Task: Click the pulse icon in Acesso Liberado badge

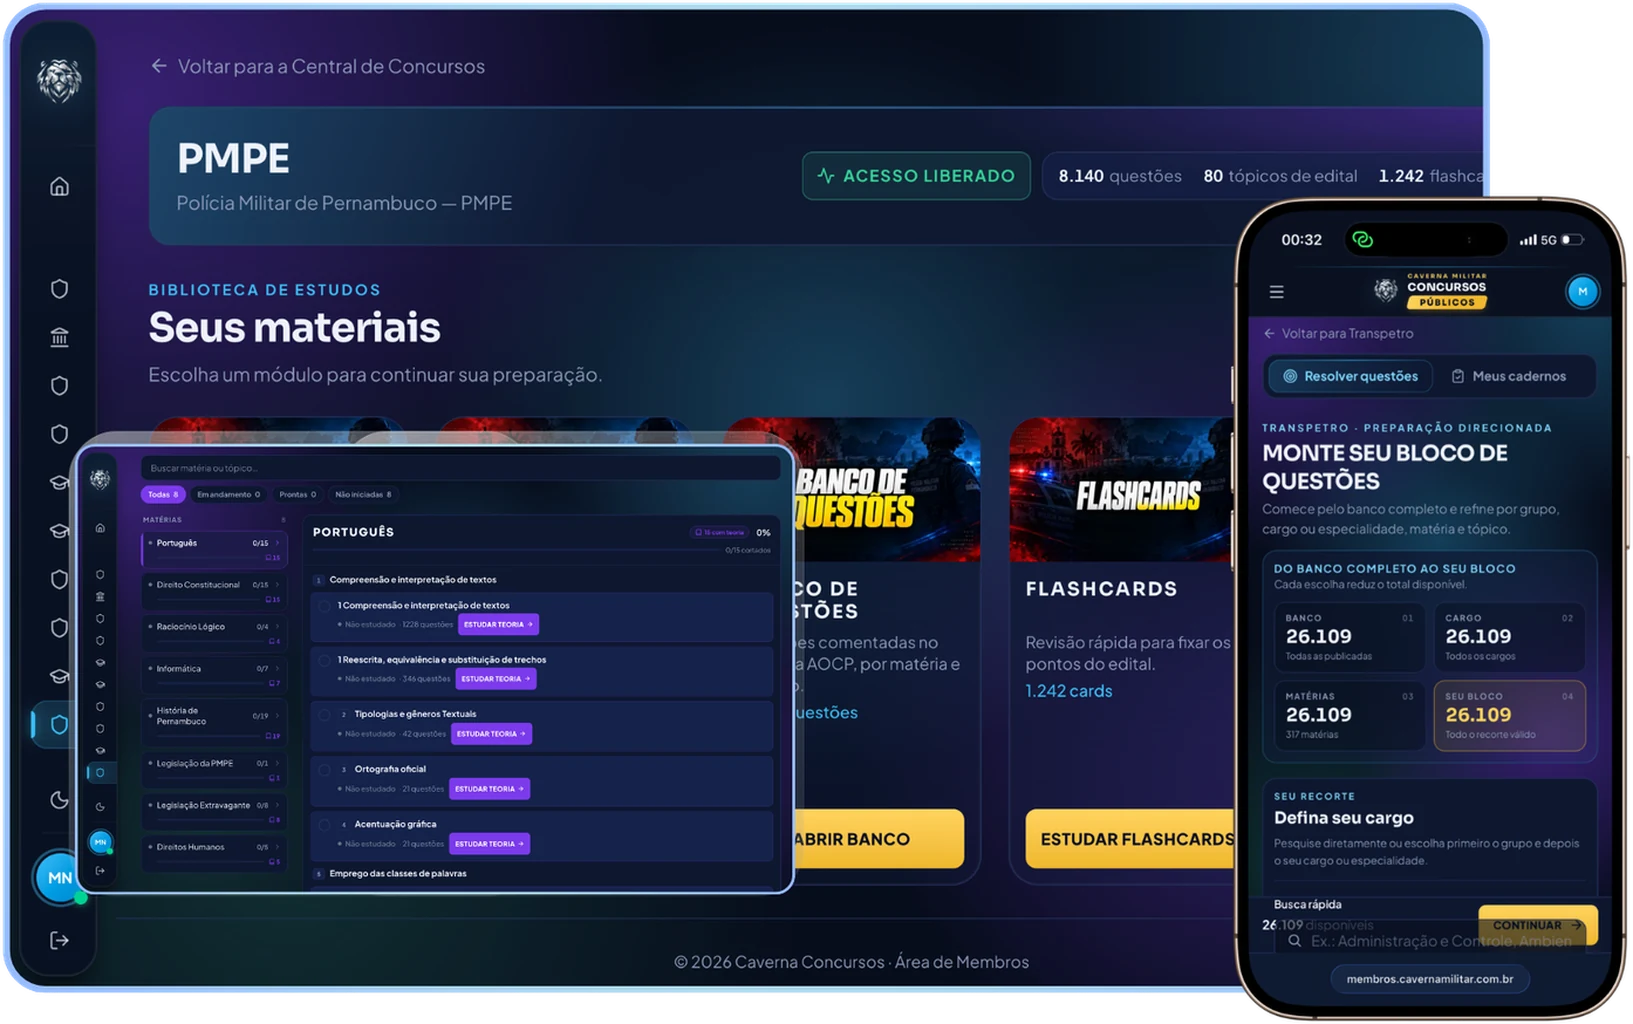Action: pos(826,176)
